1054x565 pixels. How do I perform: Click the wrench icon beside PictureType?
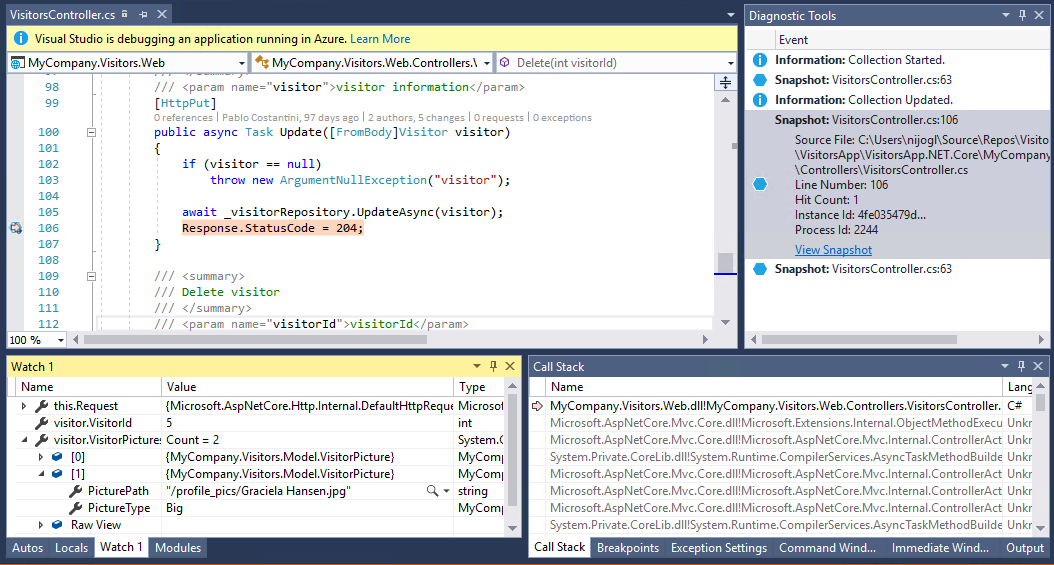coord(76,508)
